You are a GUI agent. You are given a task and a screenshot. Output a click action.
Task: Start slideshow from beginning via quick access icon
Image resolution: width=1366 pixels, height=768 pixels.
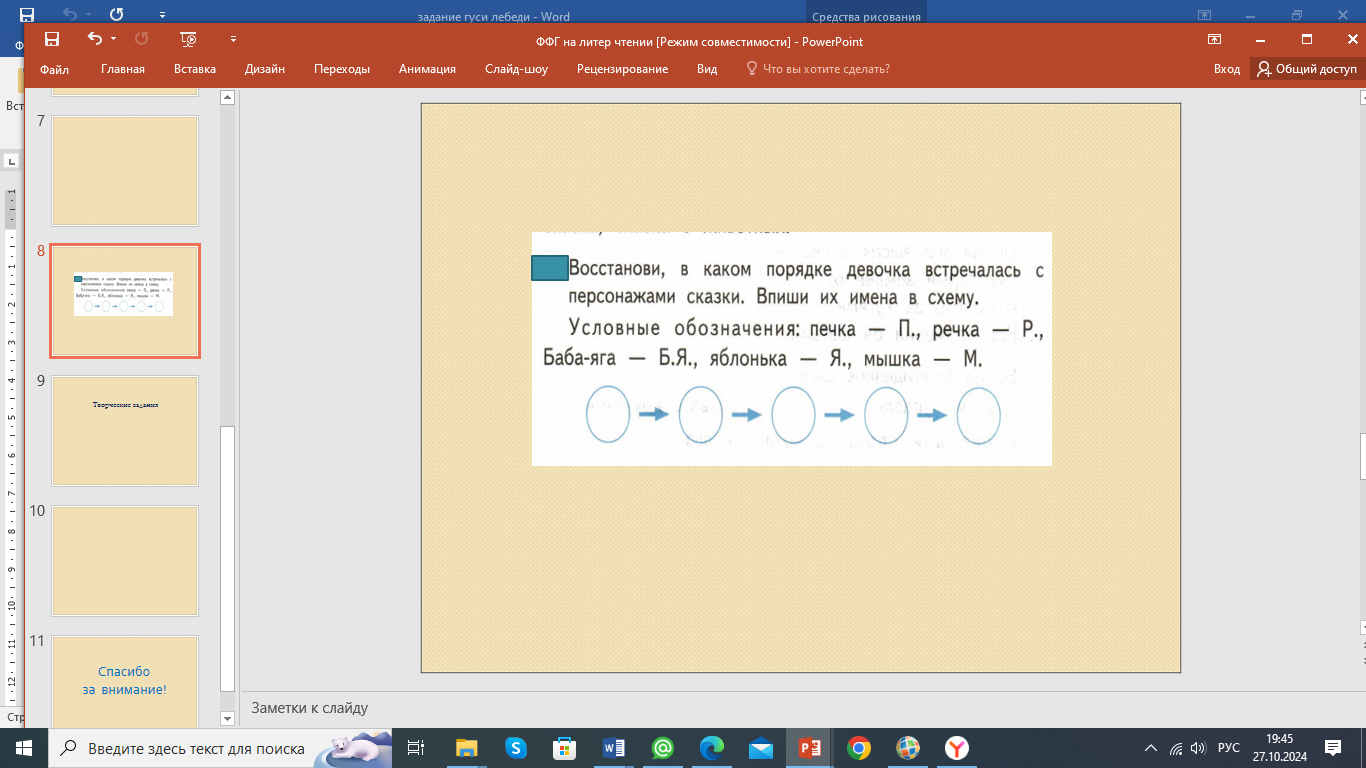tap(188, 39)
